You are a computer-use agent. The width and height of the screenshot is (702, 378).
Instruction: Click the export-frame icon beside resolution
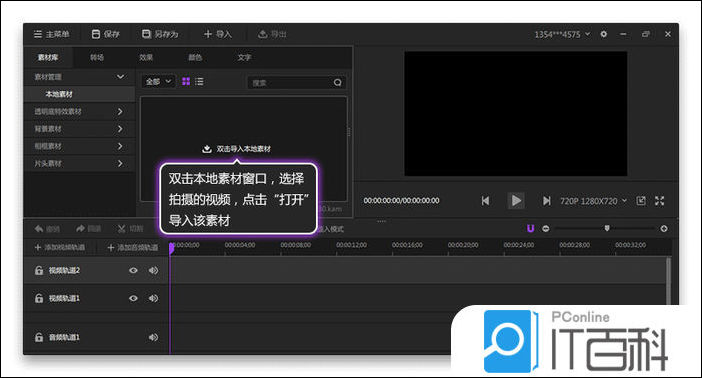[641, 201]
